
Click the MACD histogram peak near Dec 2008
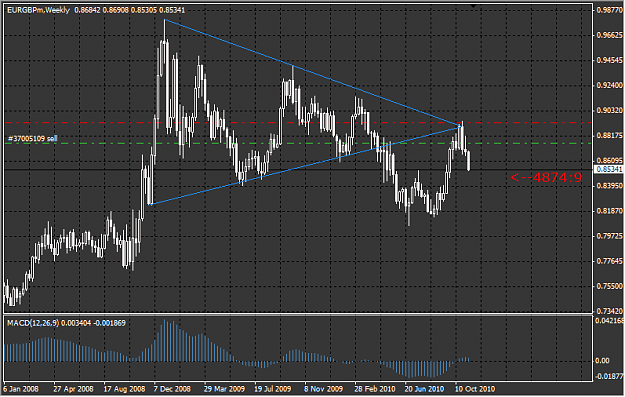pos(165,340)
